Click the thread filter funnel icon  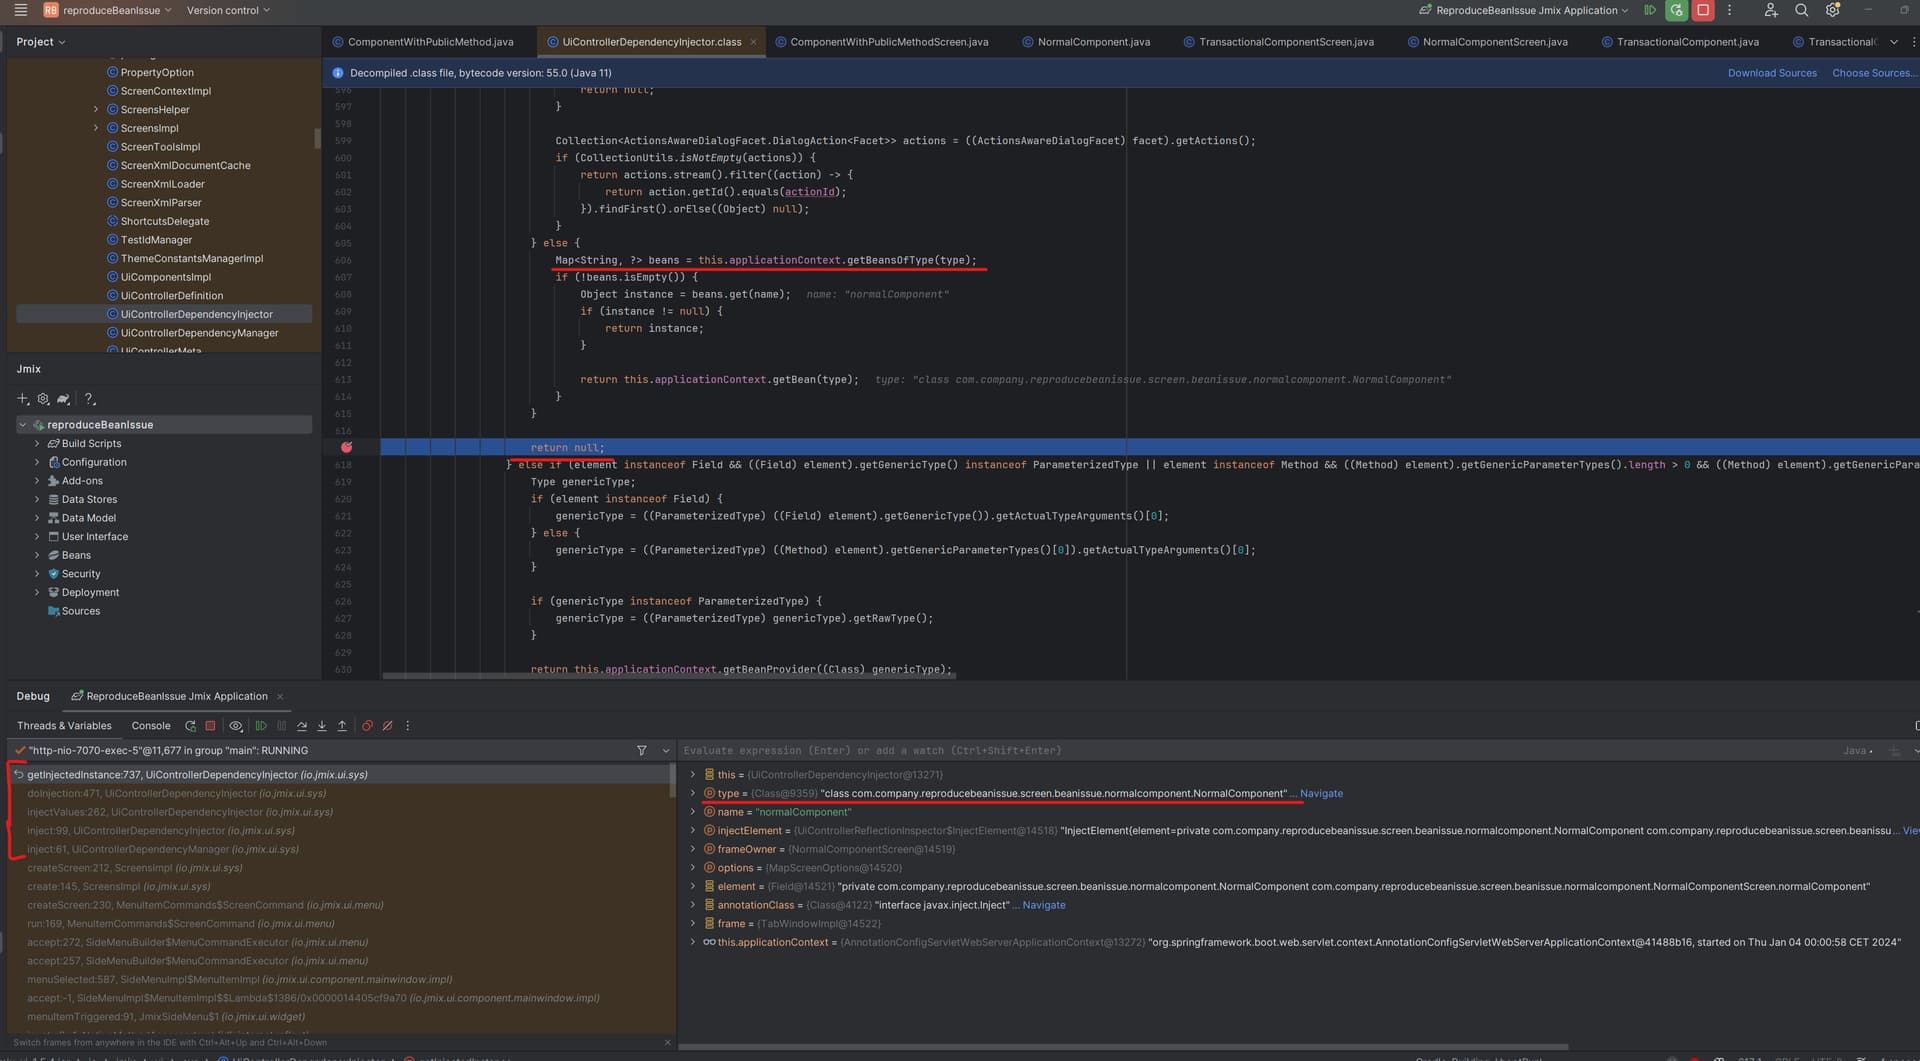pyautogui.click(x=641, y=750)
